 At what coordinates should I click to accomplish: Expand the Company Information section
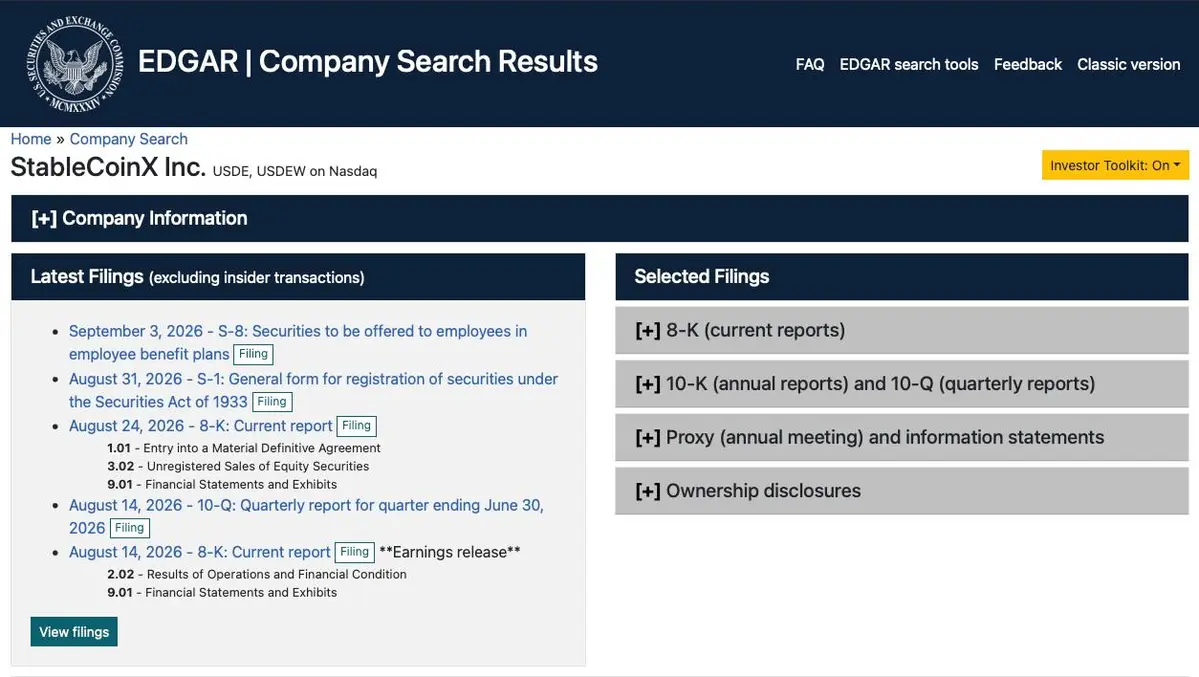click(x=600, y=219)
